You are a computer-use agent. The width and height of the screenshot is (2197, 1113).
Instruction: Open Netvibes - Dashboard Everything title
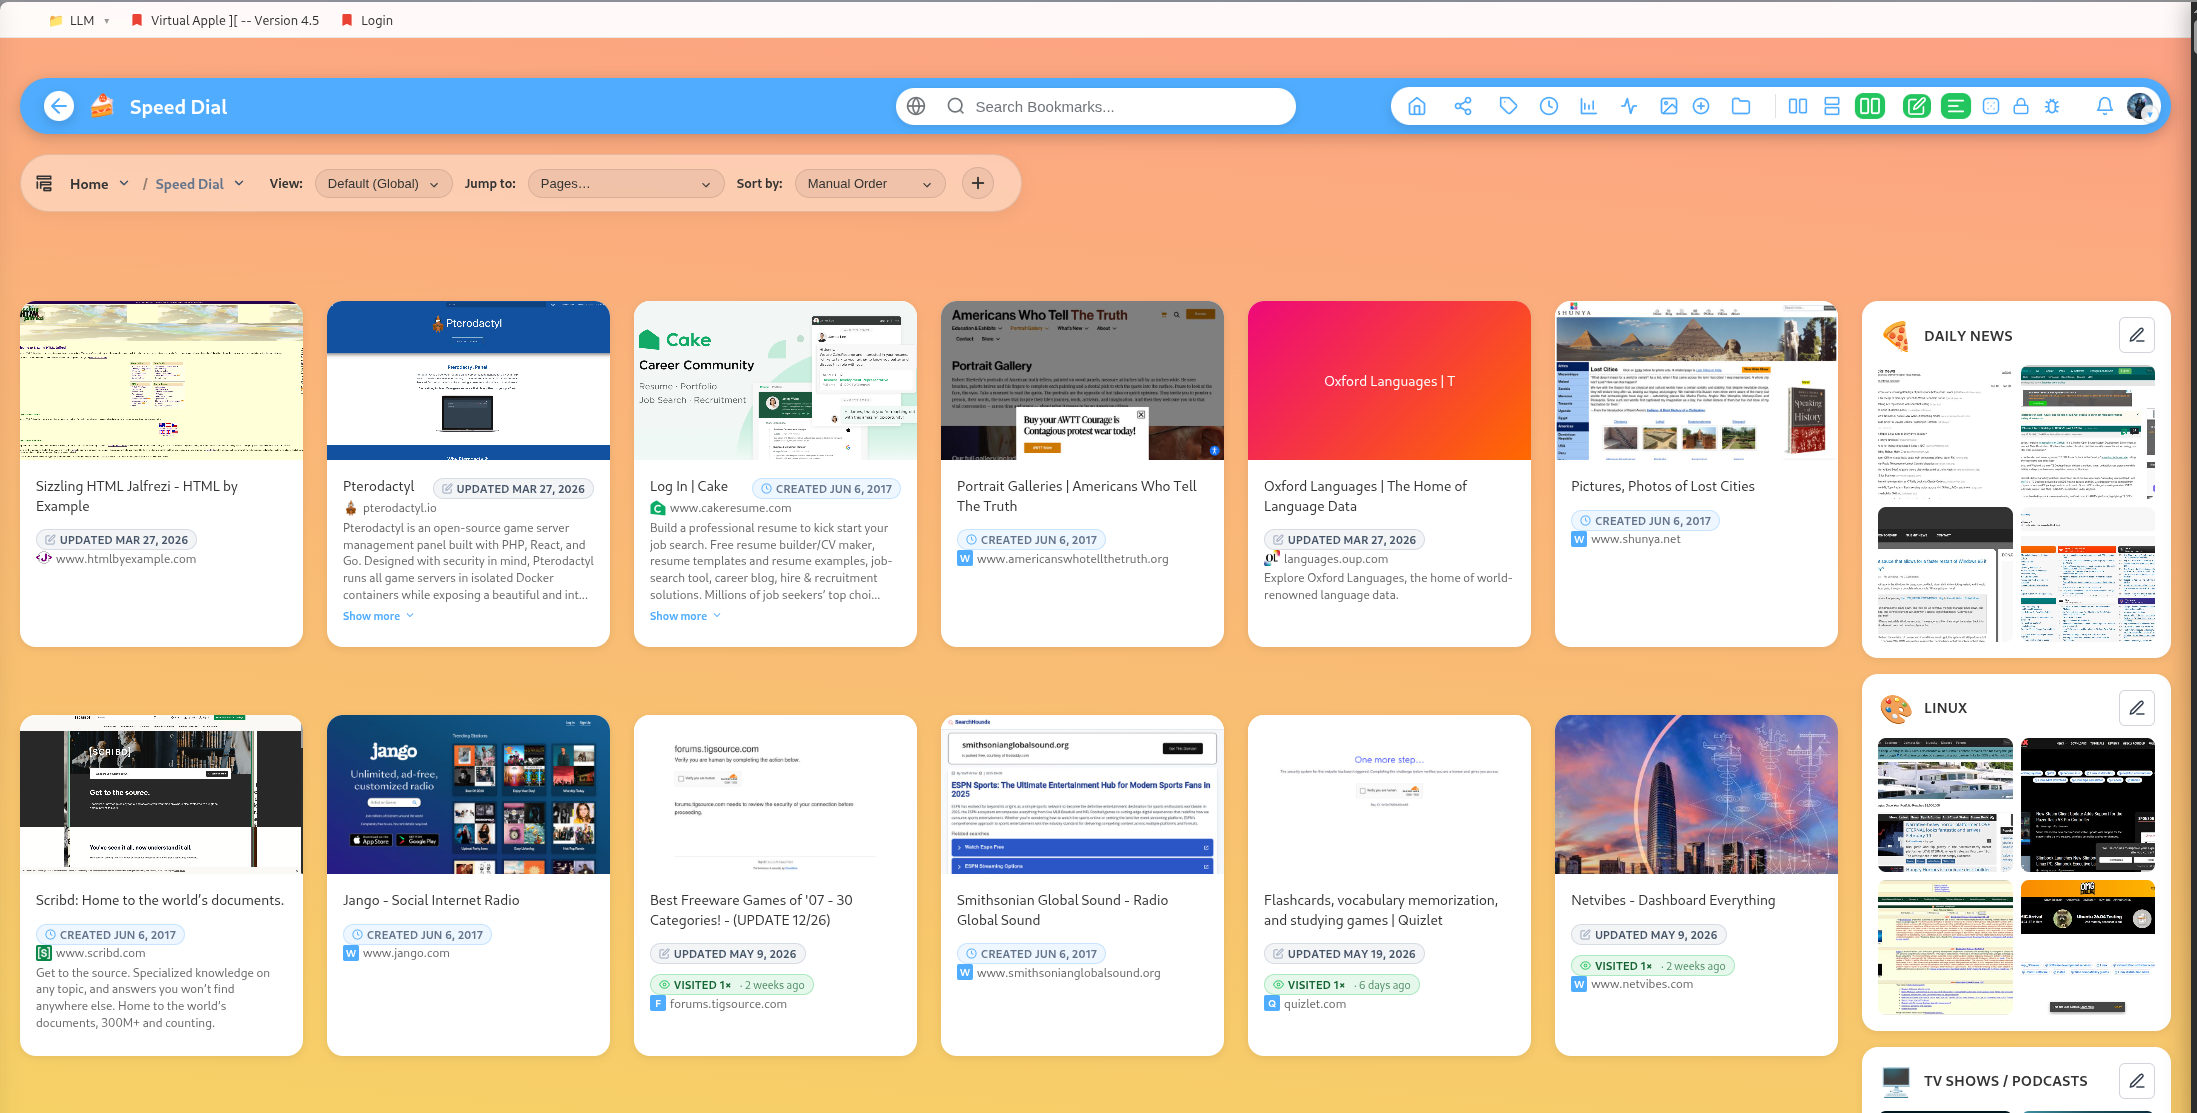[1673, 900]
